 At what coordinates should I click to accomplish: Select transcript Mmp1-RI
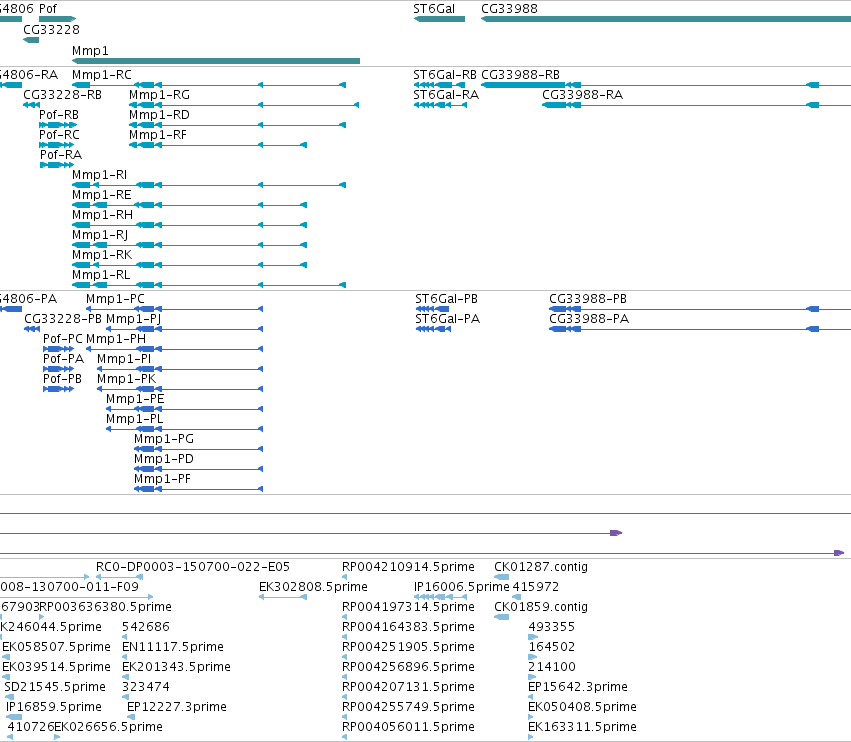99,175
